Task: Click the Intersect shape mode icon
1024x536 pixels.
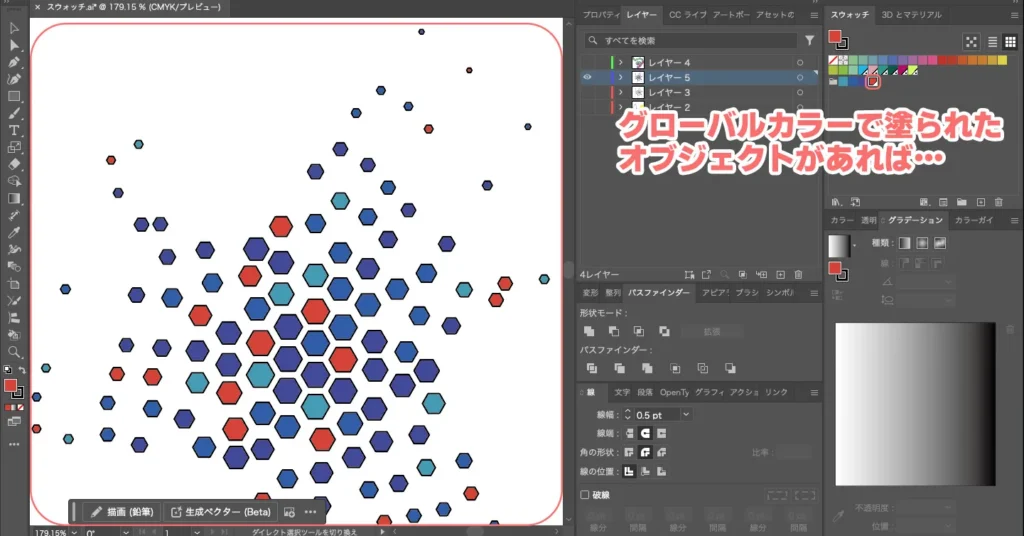Action: (639, 331)
